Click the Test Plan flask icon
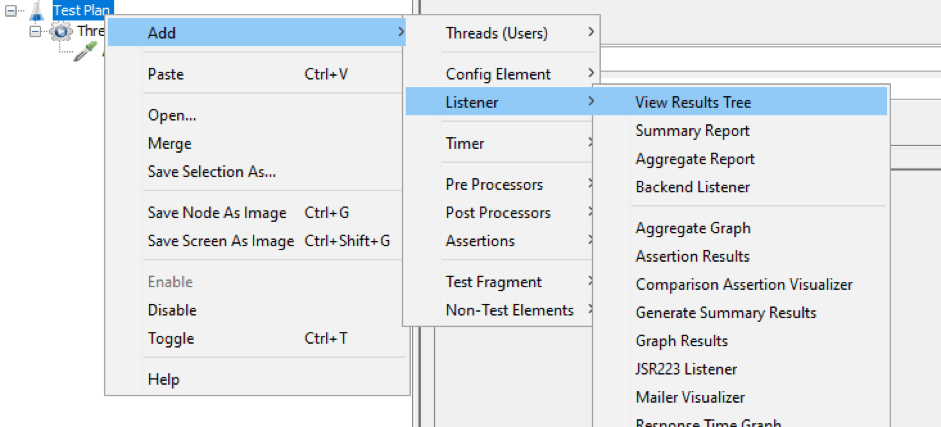Viewport: 941px width, 427px height. 37,9
